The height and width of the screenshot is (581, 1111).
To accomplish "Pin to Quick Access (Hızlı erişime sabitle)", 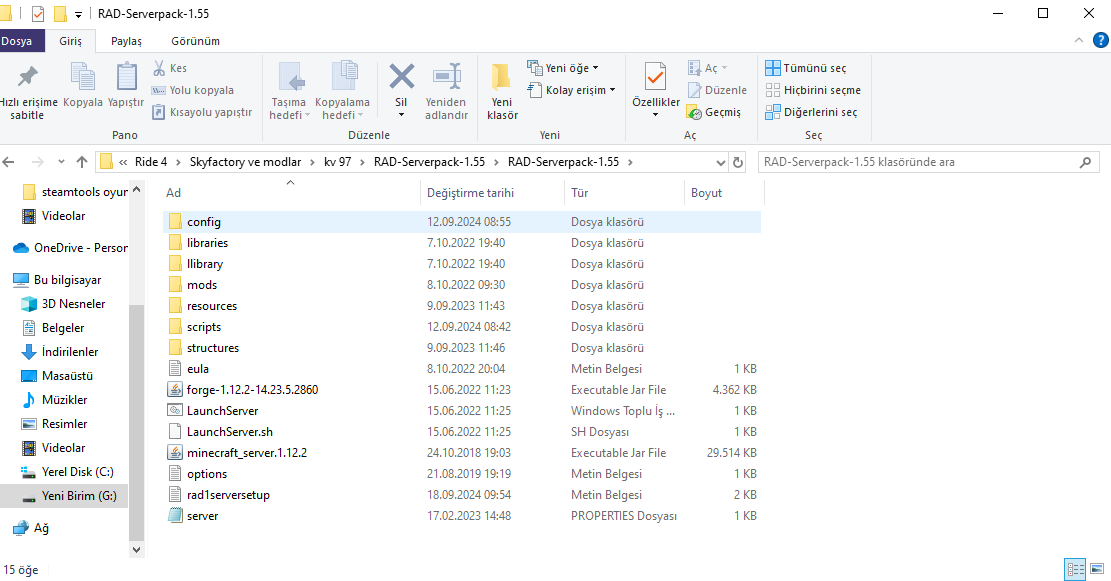I will (27, 91).
